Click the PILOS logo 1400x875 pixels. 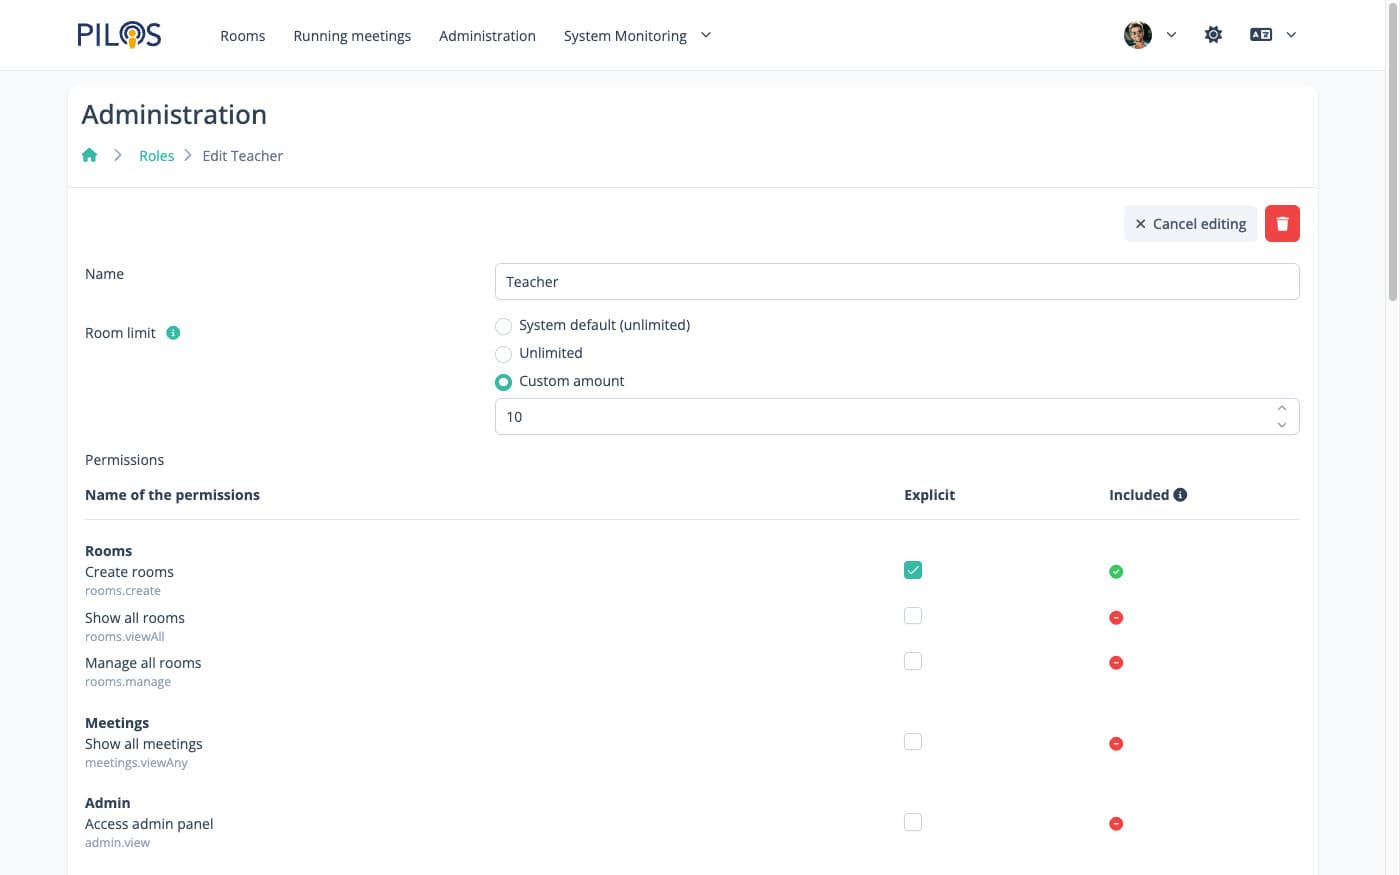coord(119,35)
